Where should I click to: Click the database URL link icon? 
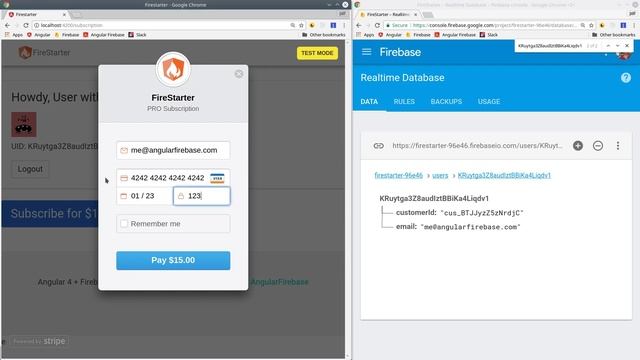pyautogui.click(x=378, y=146)
